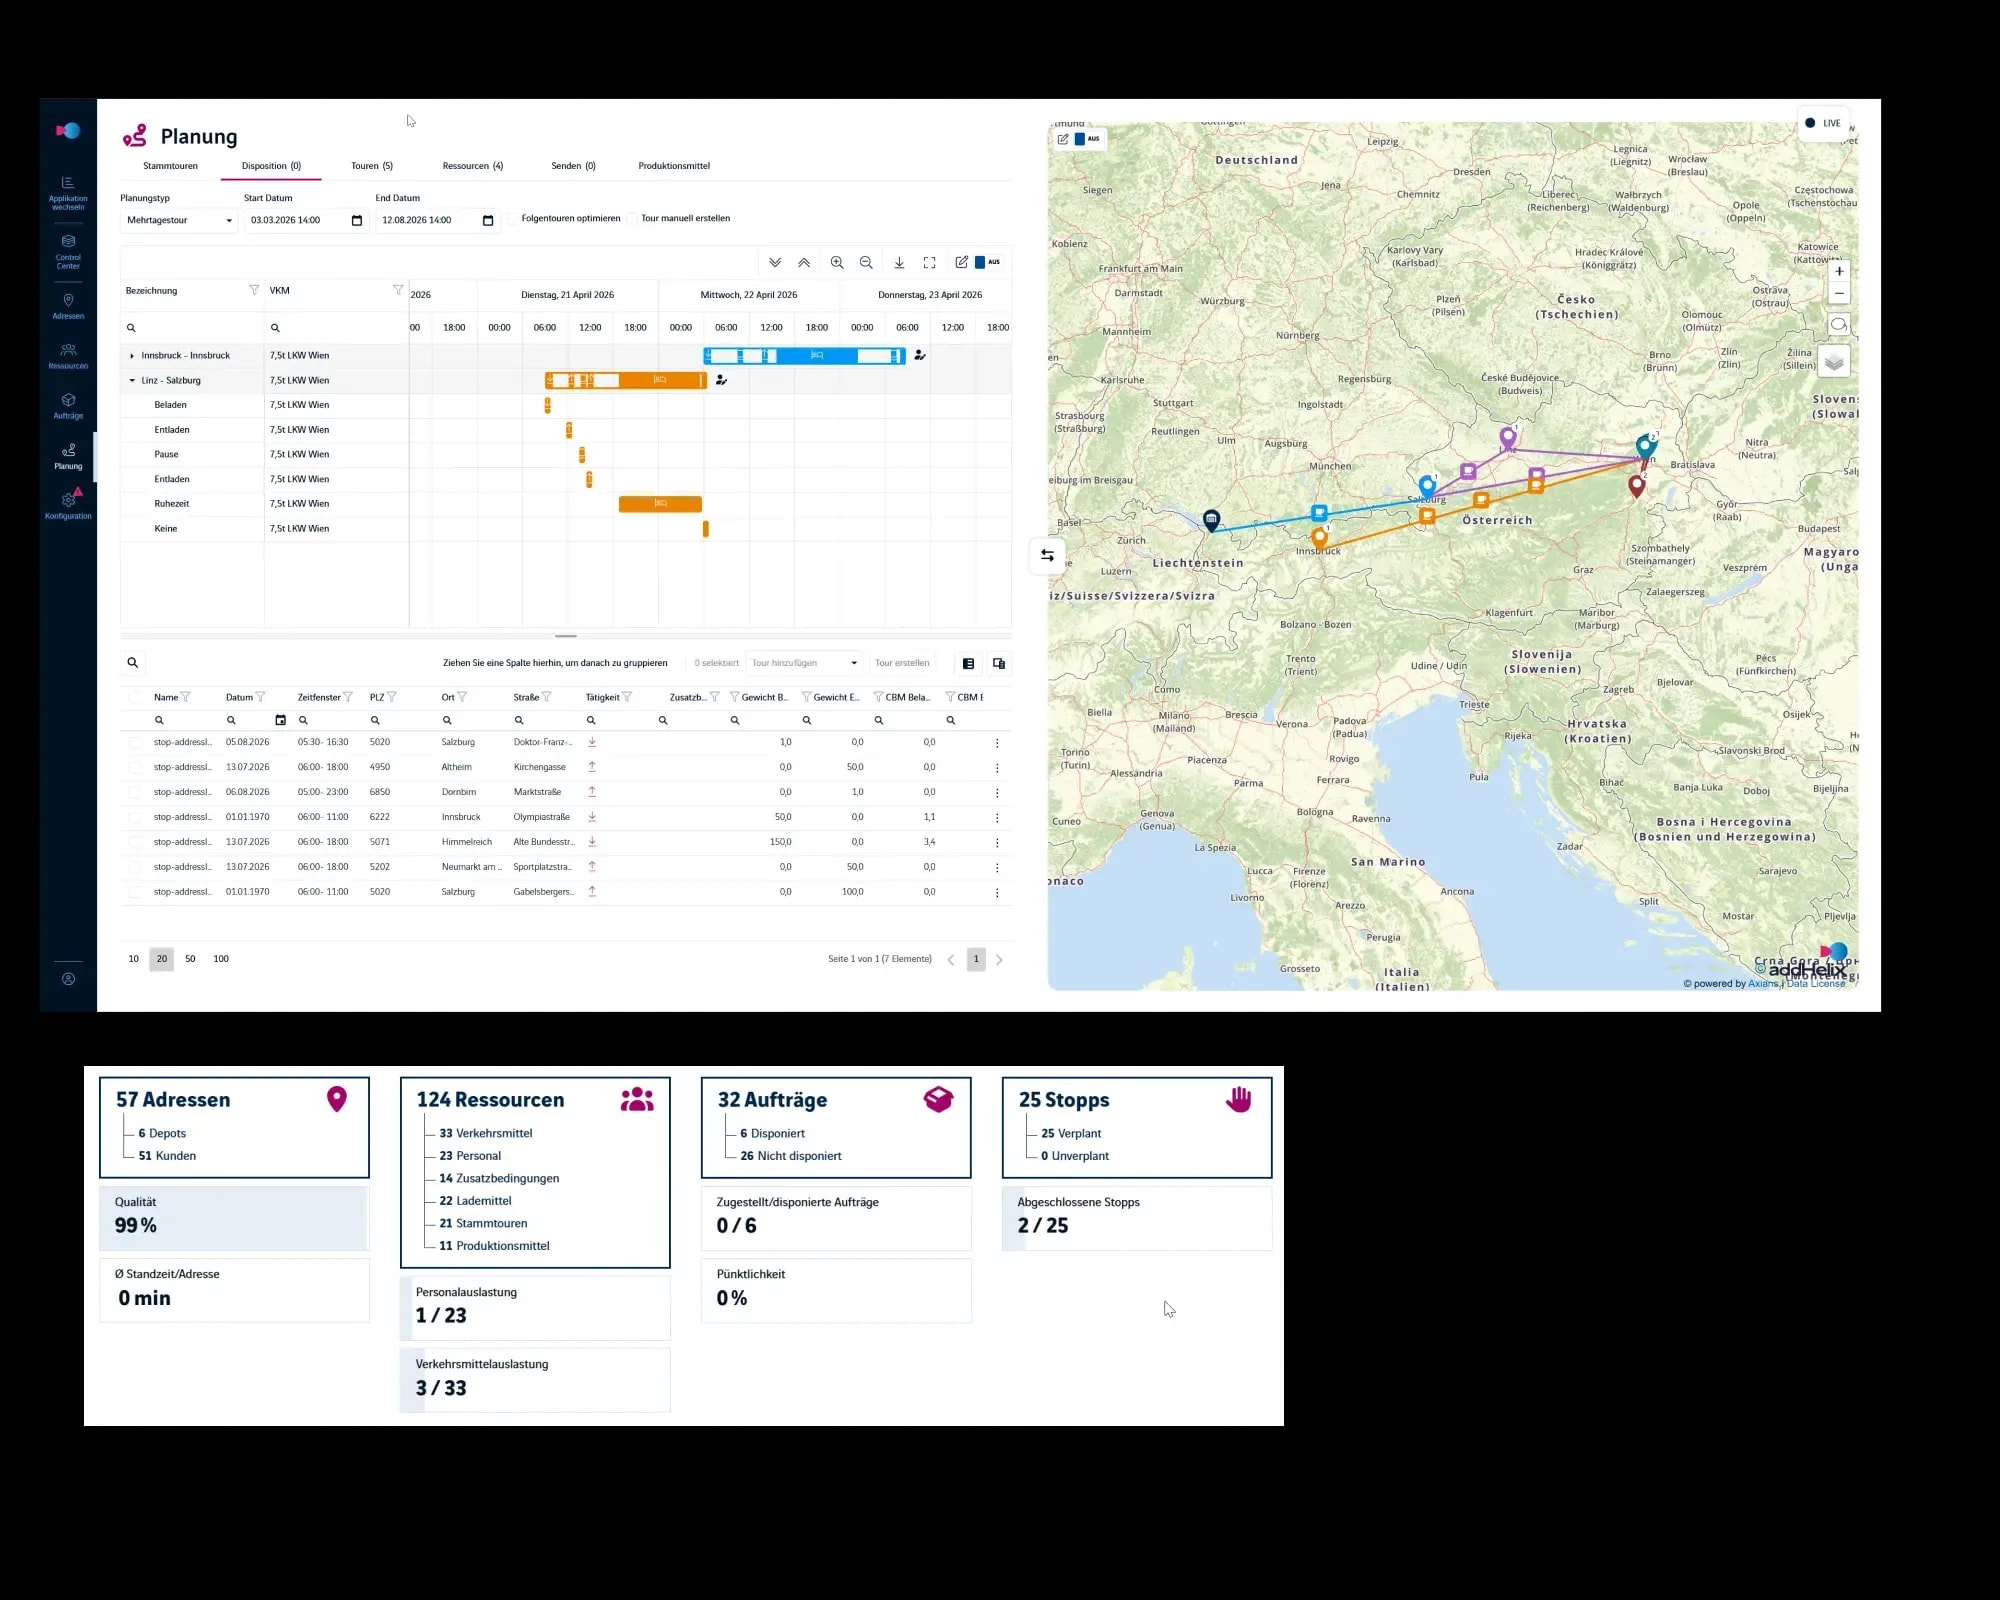Toggle LIVE mode on the map
Viewport: 2000px width, 1600px height.
(x=1823, y=124)
